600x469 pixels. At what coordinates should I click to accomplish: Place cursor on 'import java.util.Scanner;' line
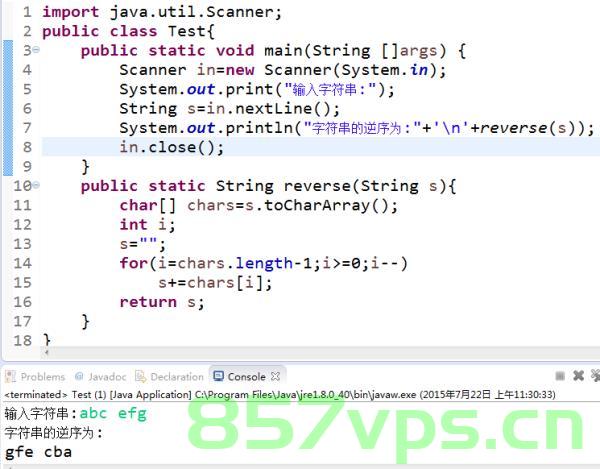click(x=162, y=12)
